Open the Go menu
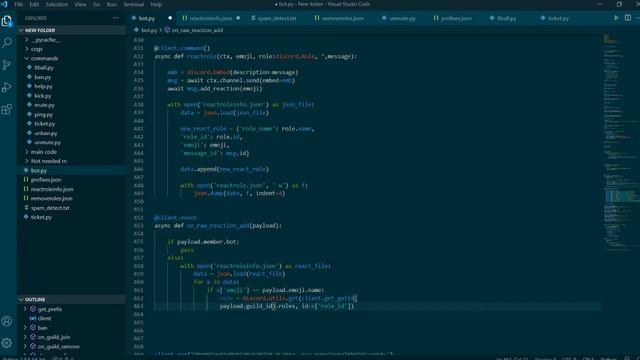The height and width of the screenshot is (360, 640). 96,4
